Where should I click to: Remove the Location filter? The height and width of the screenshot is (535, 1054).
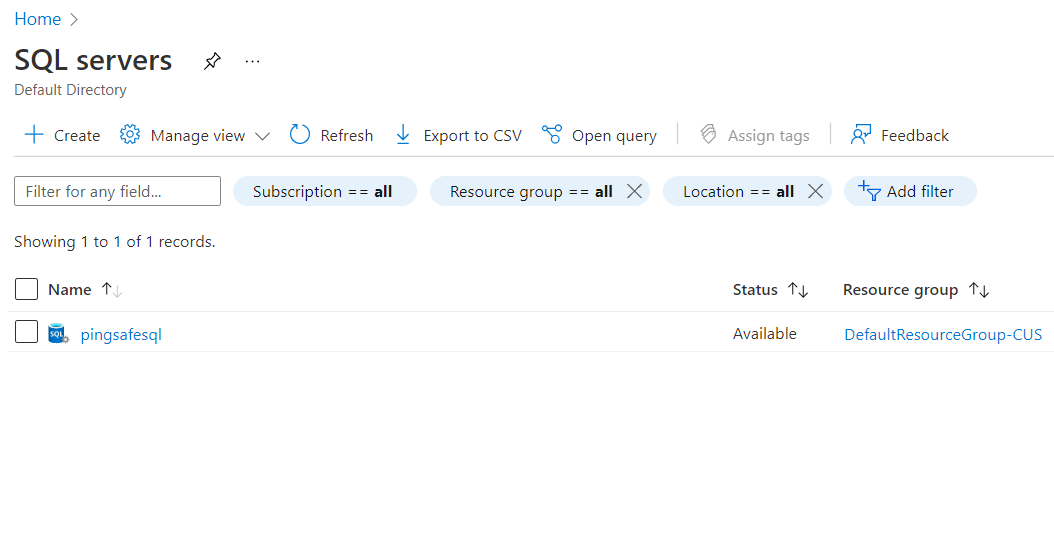(x=815, y=191)
